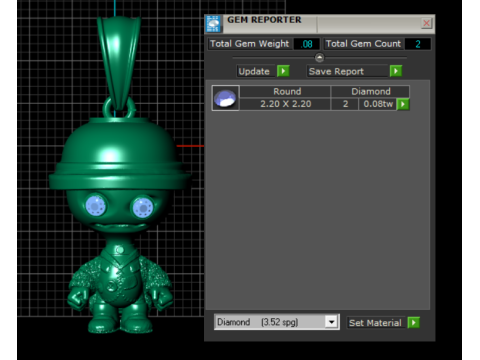Click the right blue gem eye on model
480x360 pixels.
pos(143,207)
